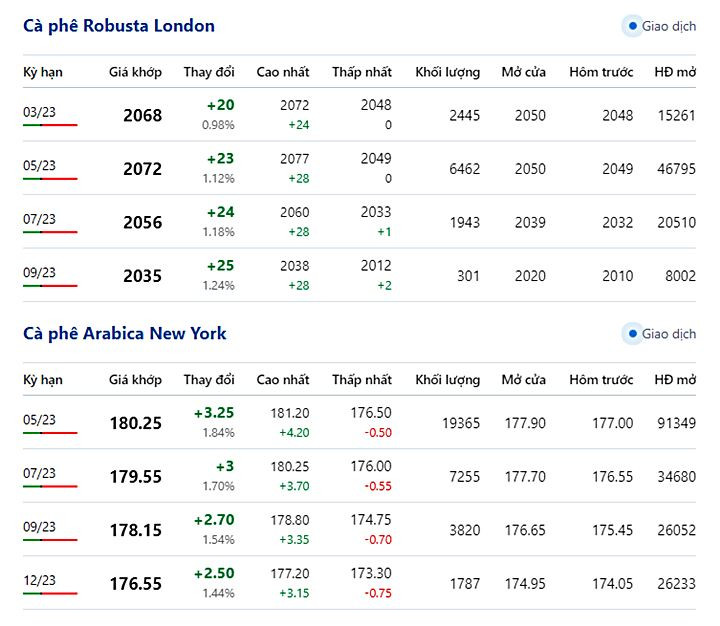Click Arabica volume value 19365
Viewport: 720px width, 626px height.
(x=461, y=423)
